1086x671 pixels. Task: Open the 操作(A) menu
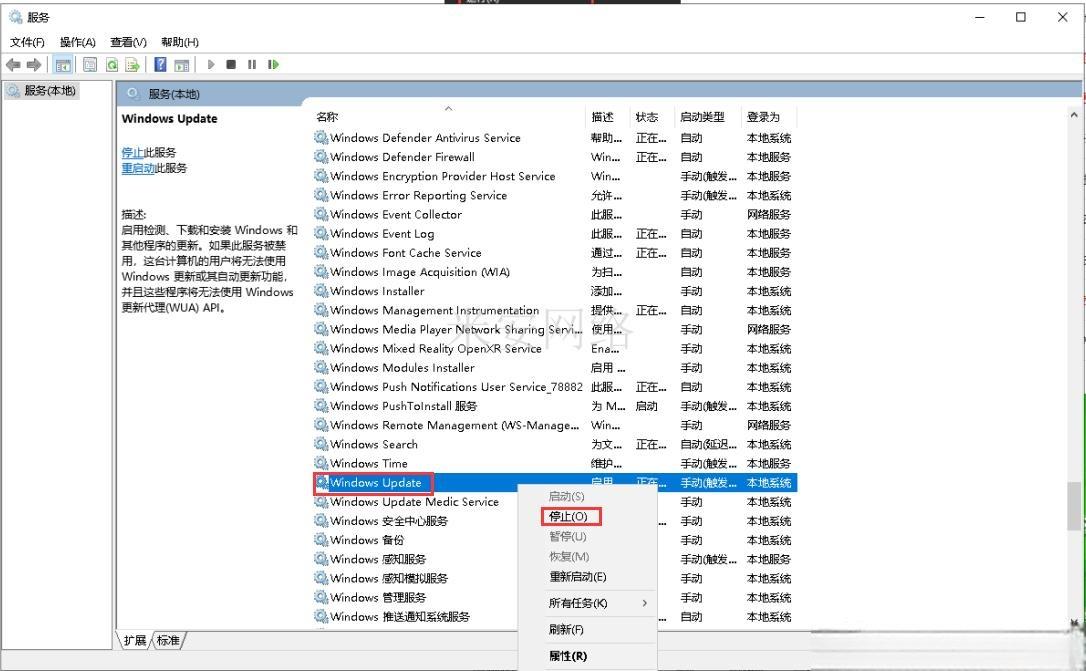(x=78, y=42)
